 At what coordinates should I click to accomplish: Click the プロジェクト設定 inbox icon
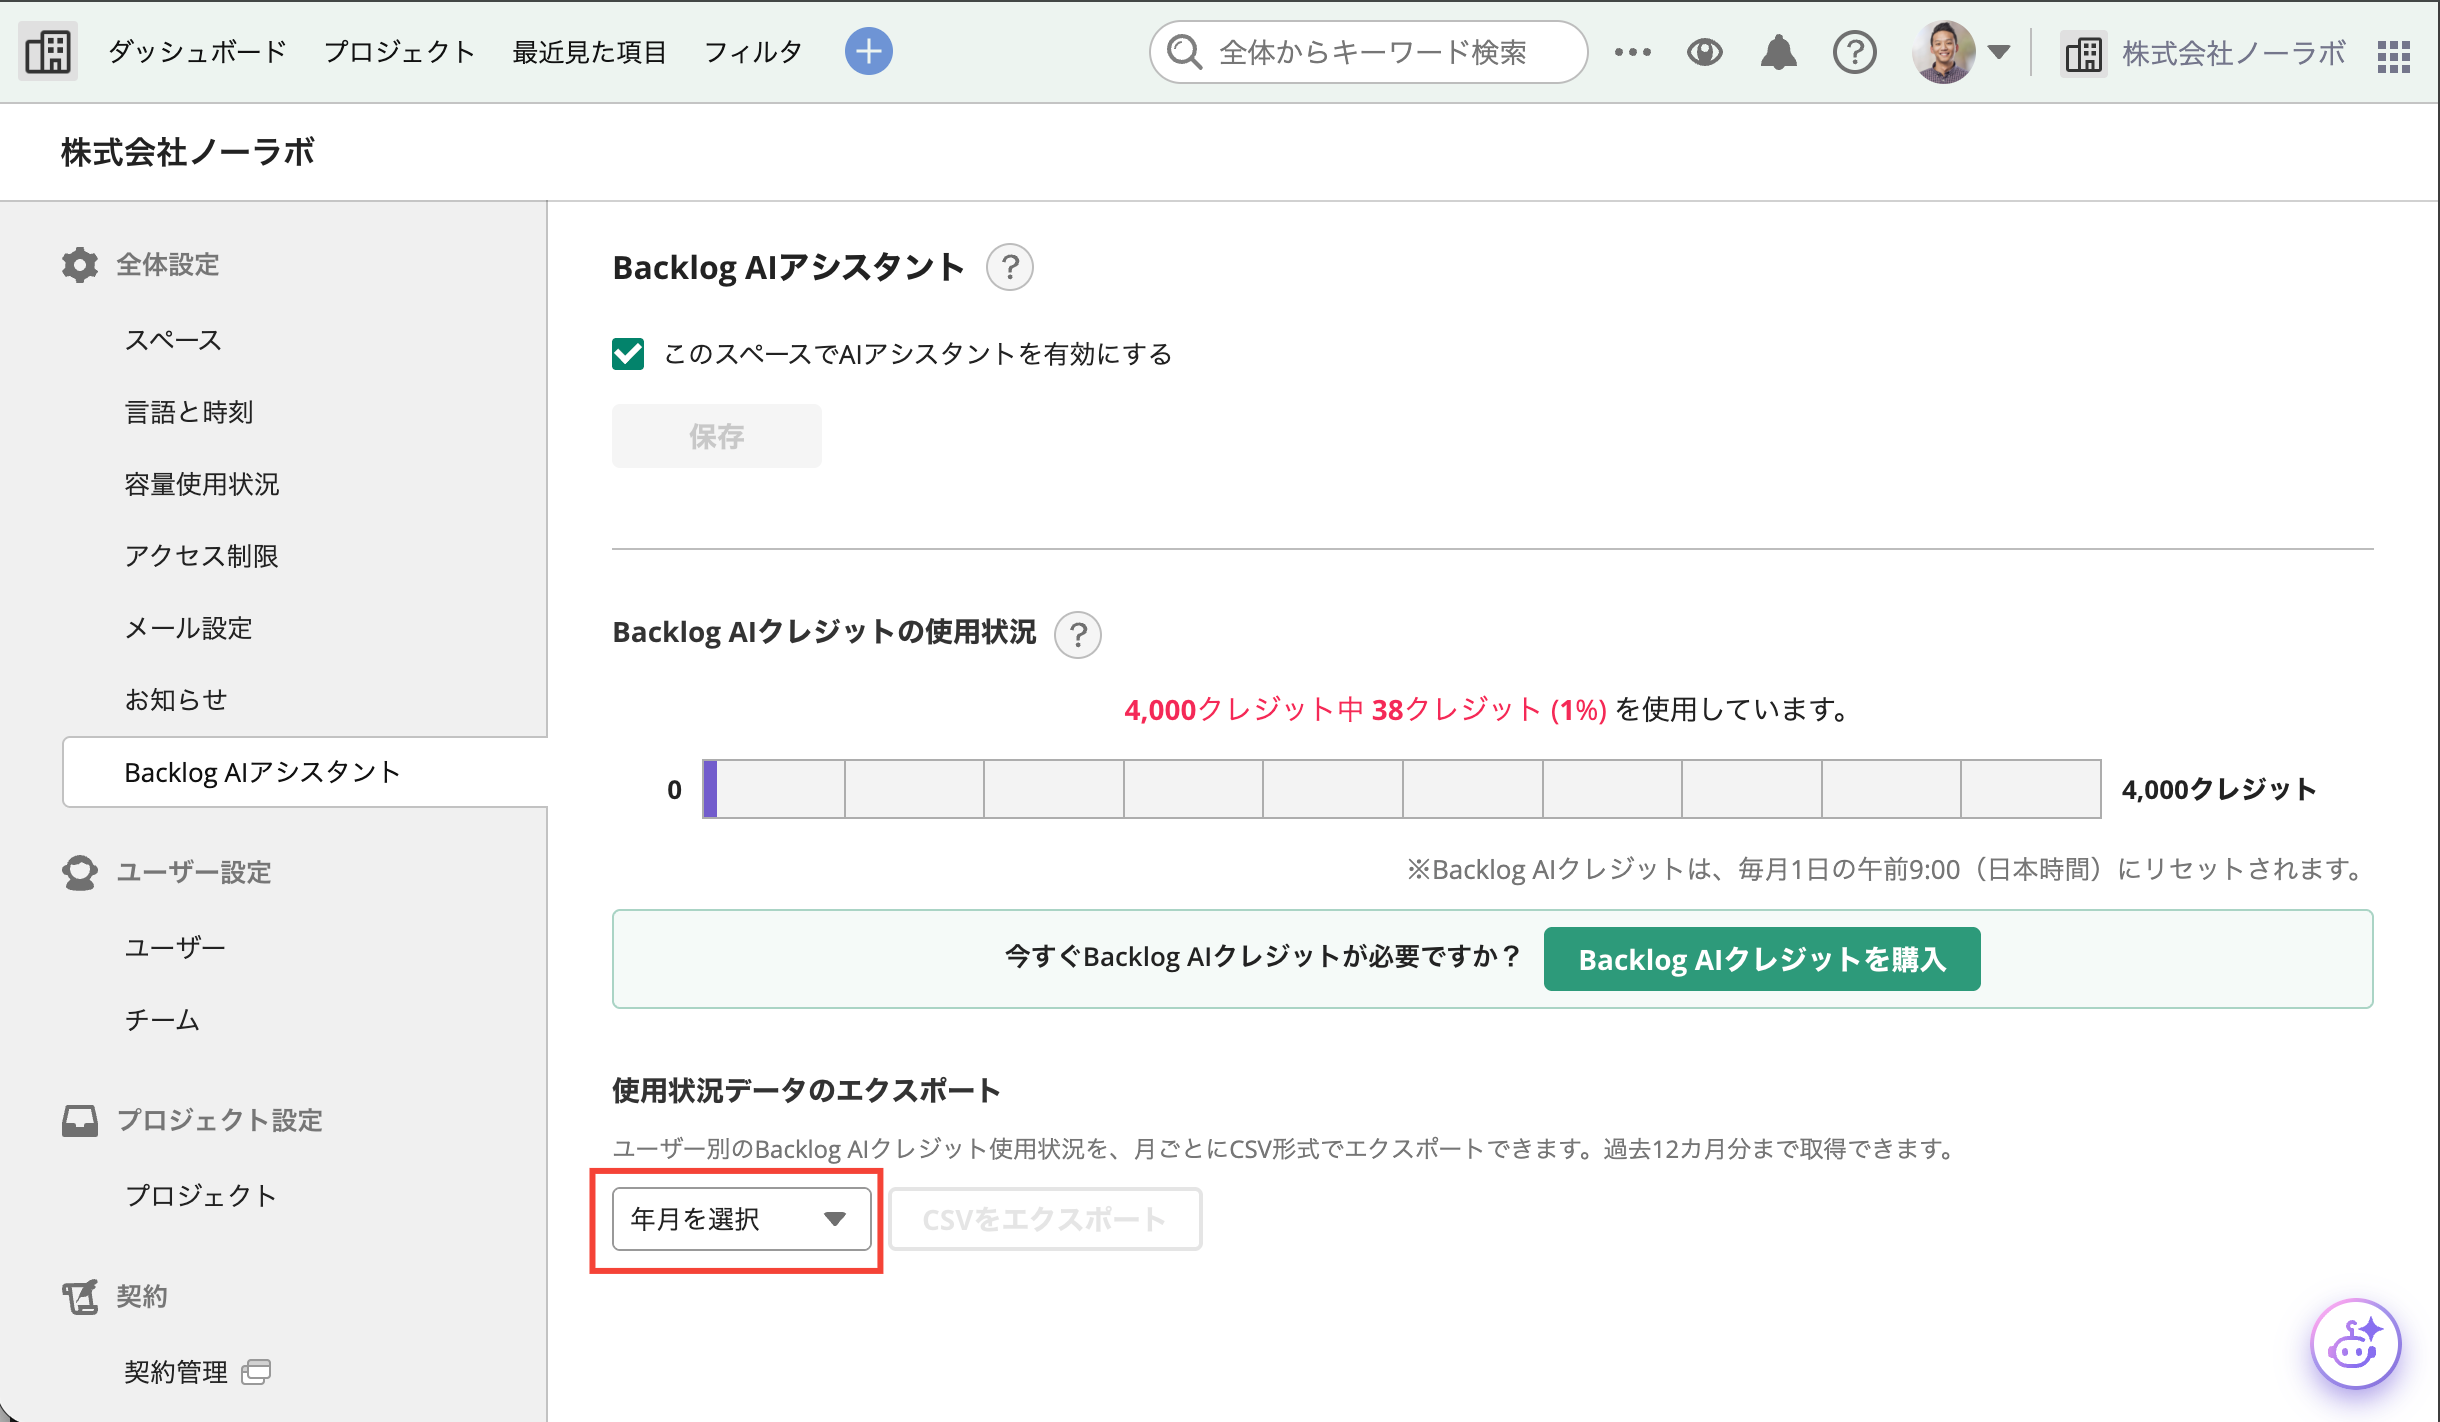click(x=80, y=1121)
